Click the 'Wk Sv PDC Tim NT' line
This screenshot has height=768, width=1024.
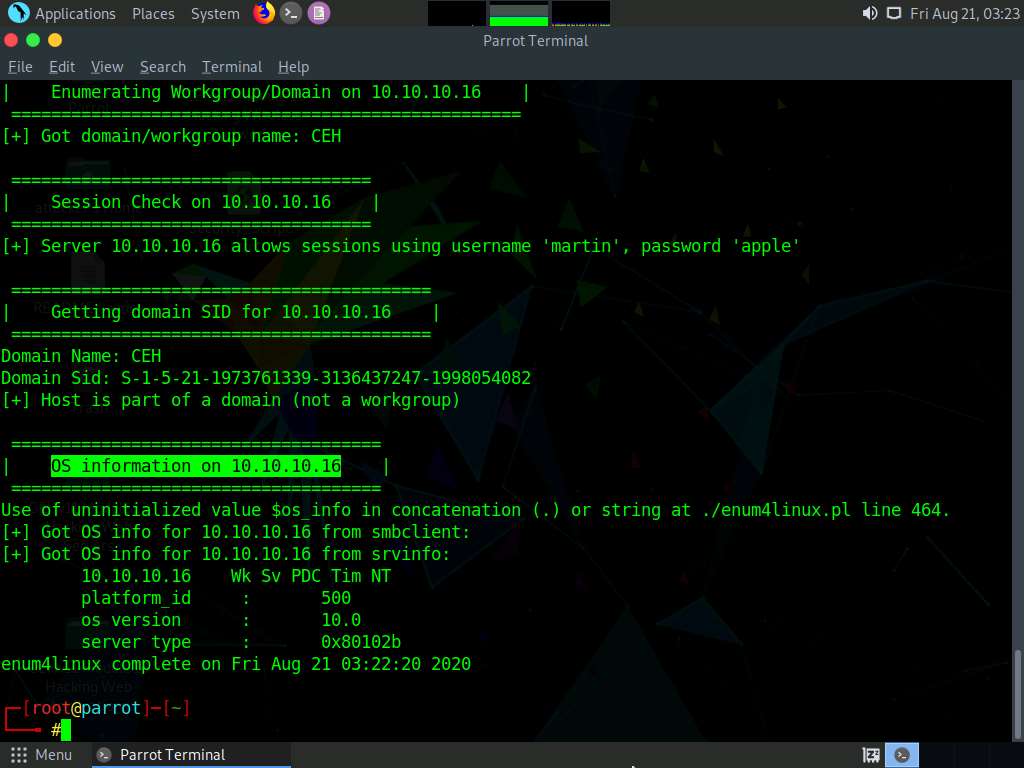click(236, 575)
